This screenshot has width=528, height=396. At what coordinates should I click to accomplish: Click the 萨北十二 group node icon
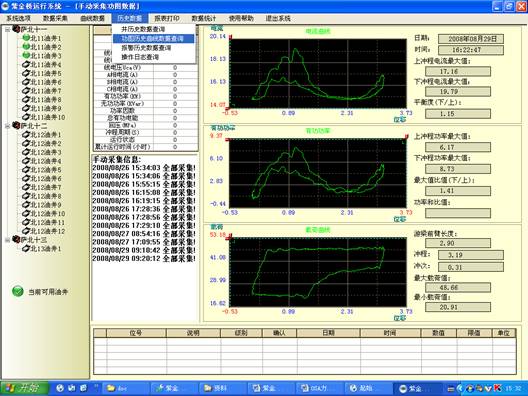(16, 126)
